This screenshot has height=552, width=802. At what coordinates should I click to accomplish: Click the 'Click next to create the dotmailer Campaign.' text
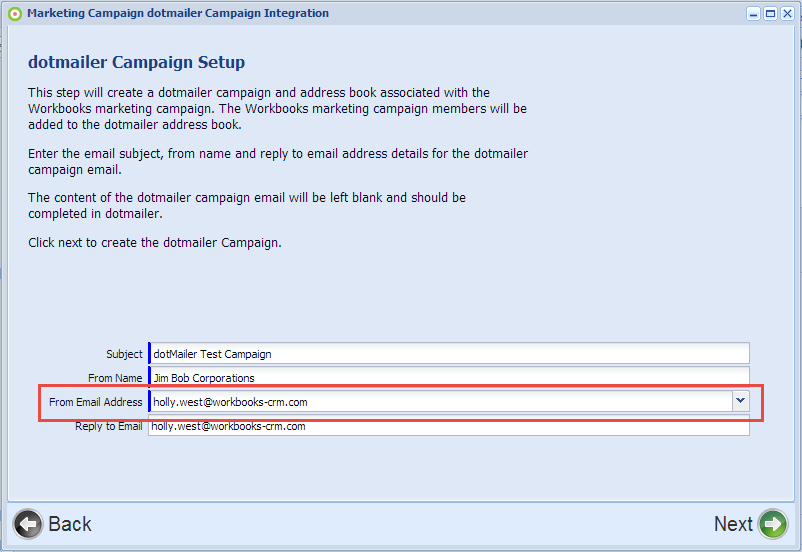(154, 242)
